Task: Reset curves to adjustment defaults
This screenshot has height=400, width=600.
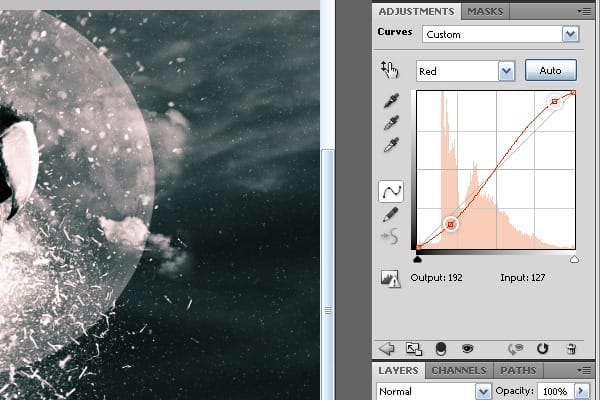Action: click(x=543, y=348)
